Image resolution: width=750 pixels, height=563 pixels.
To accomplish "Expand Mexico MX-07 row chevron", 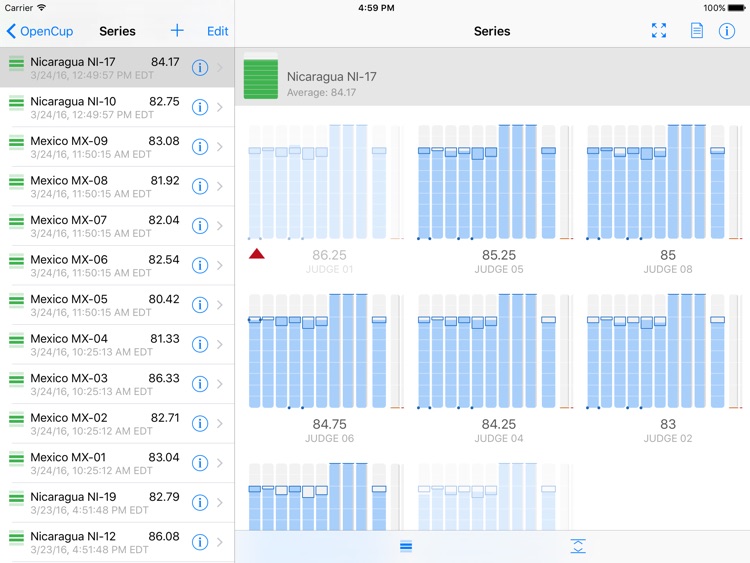I will pos(220,226).
